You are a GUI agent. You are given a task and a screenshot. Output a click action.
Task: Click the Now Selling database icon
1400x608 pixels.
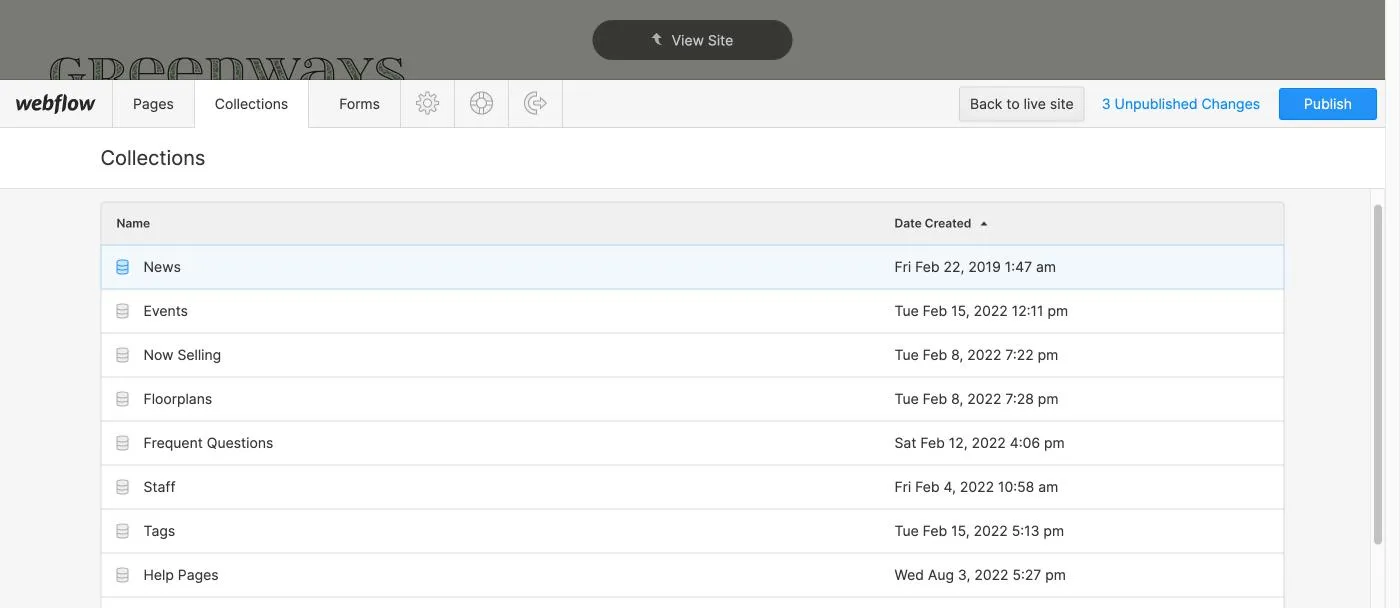tap(123, 355)
